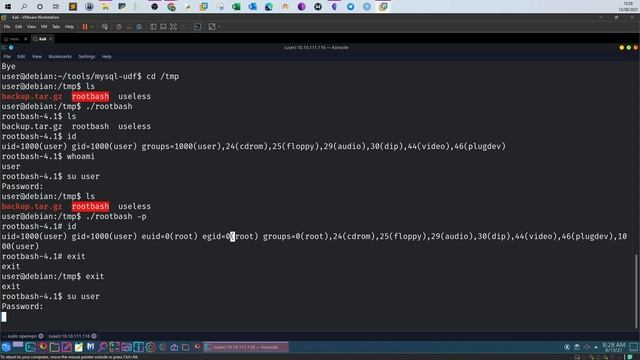
Task: Open the VMware snapshot manager
Action: [x=139, y=27]
